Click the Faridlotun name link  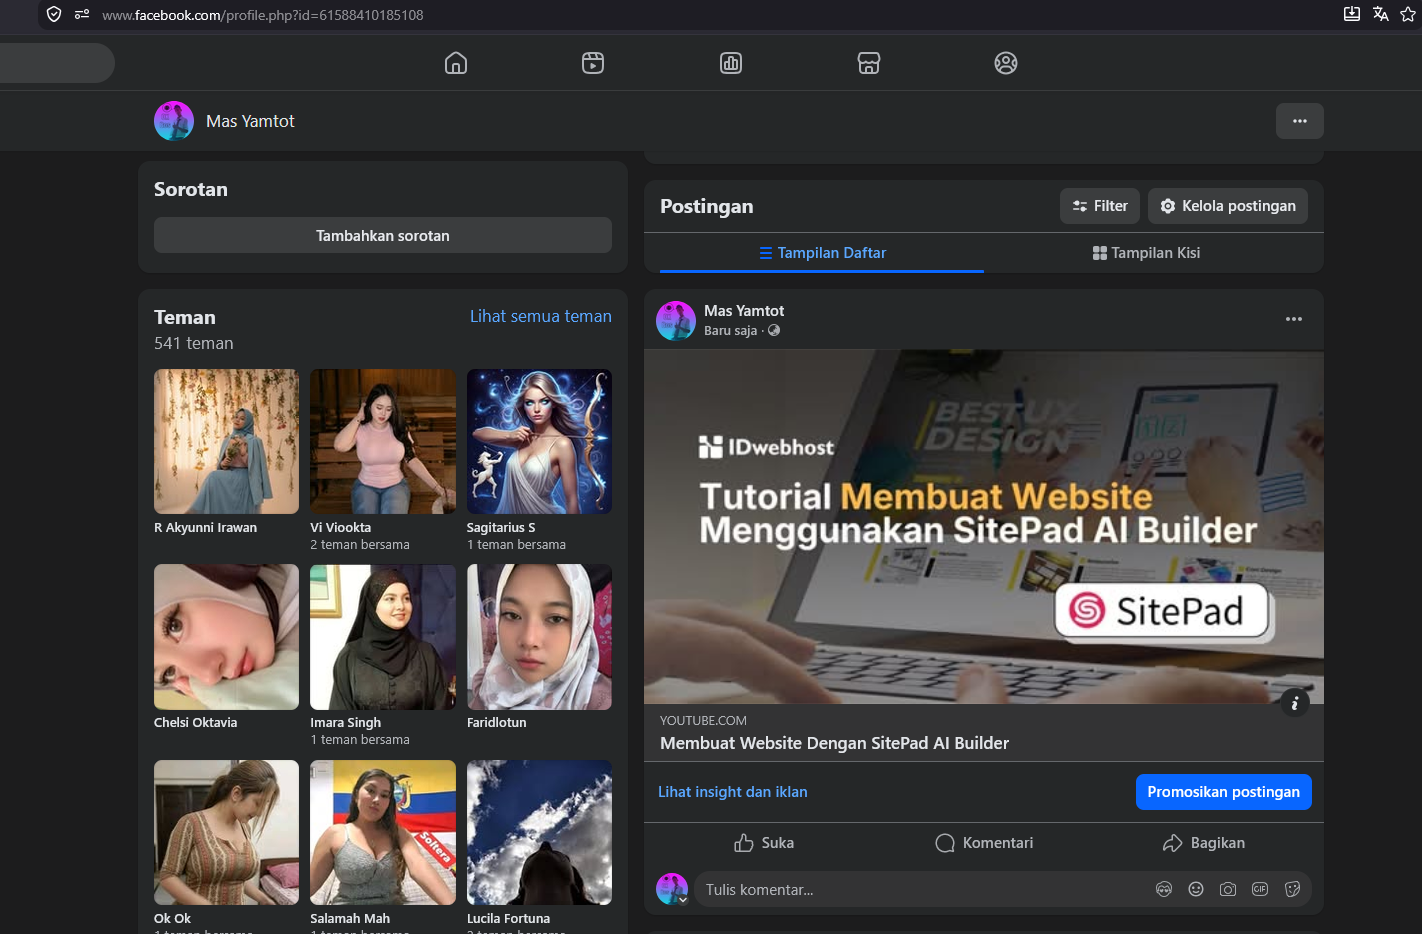click(x=496, y=722)
